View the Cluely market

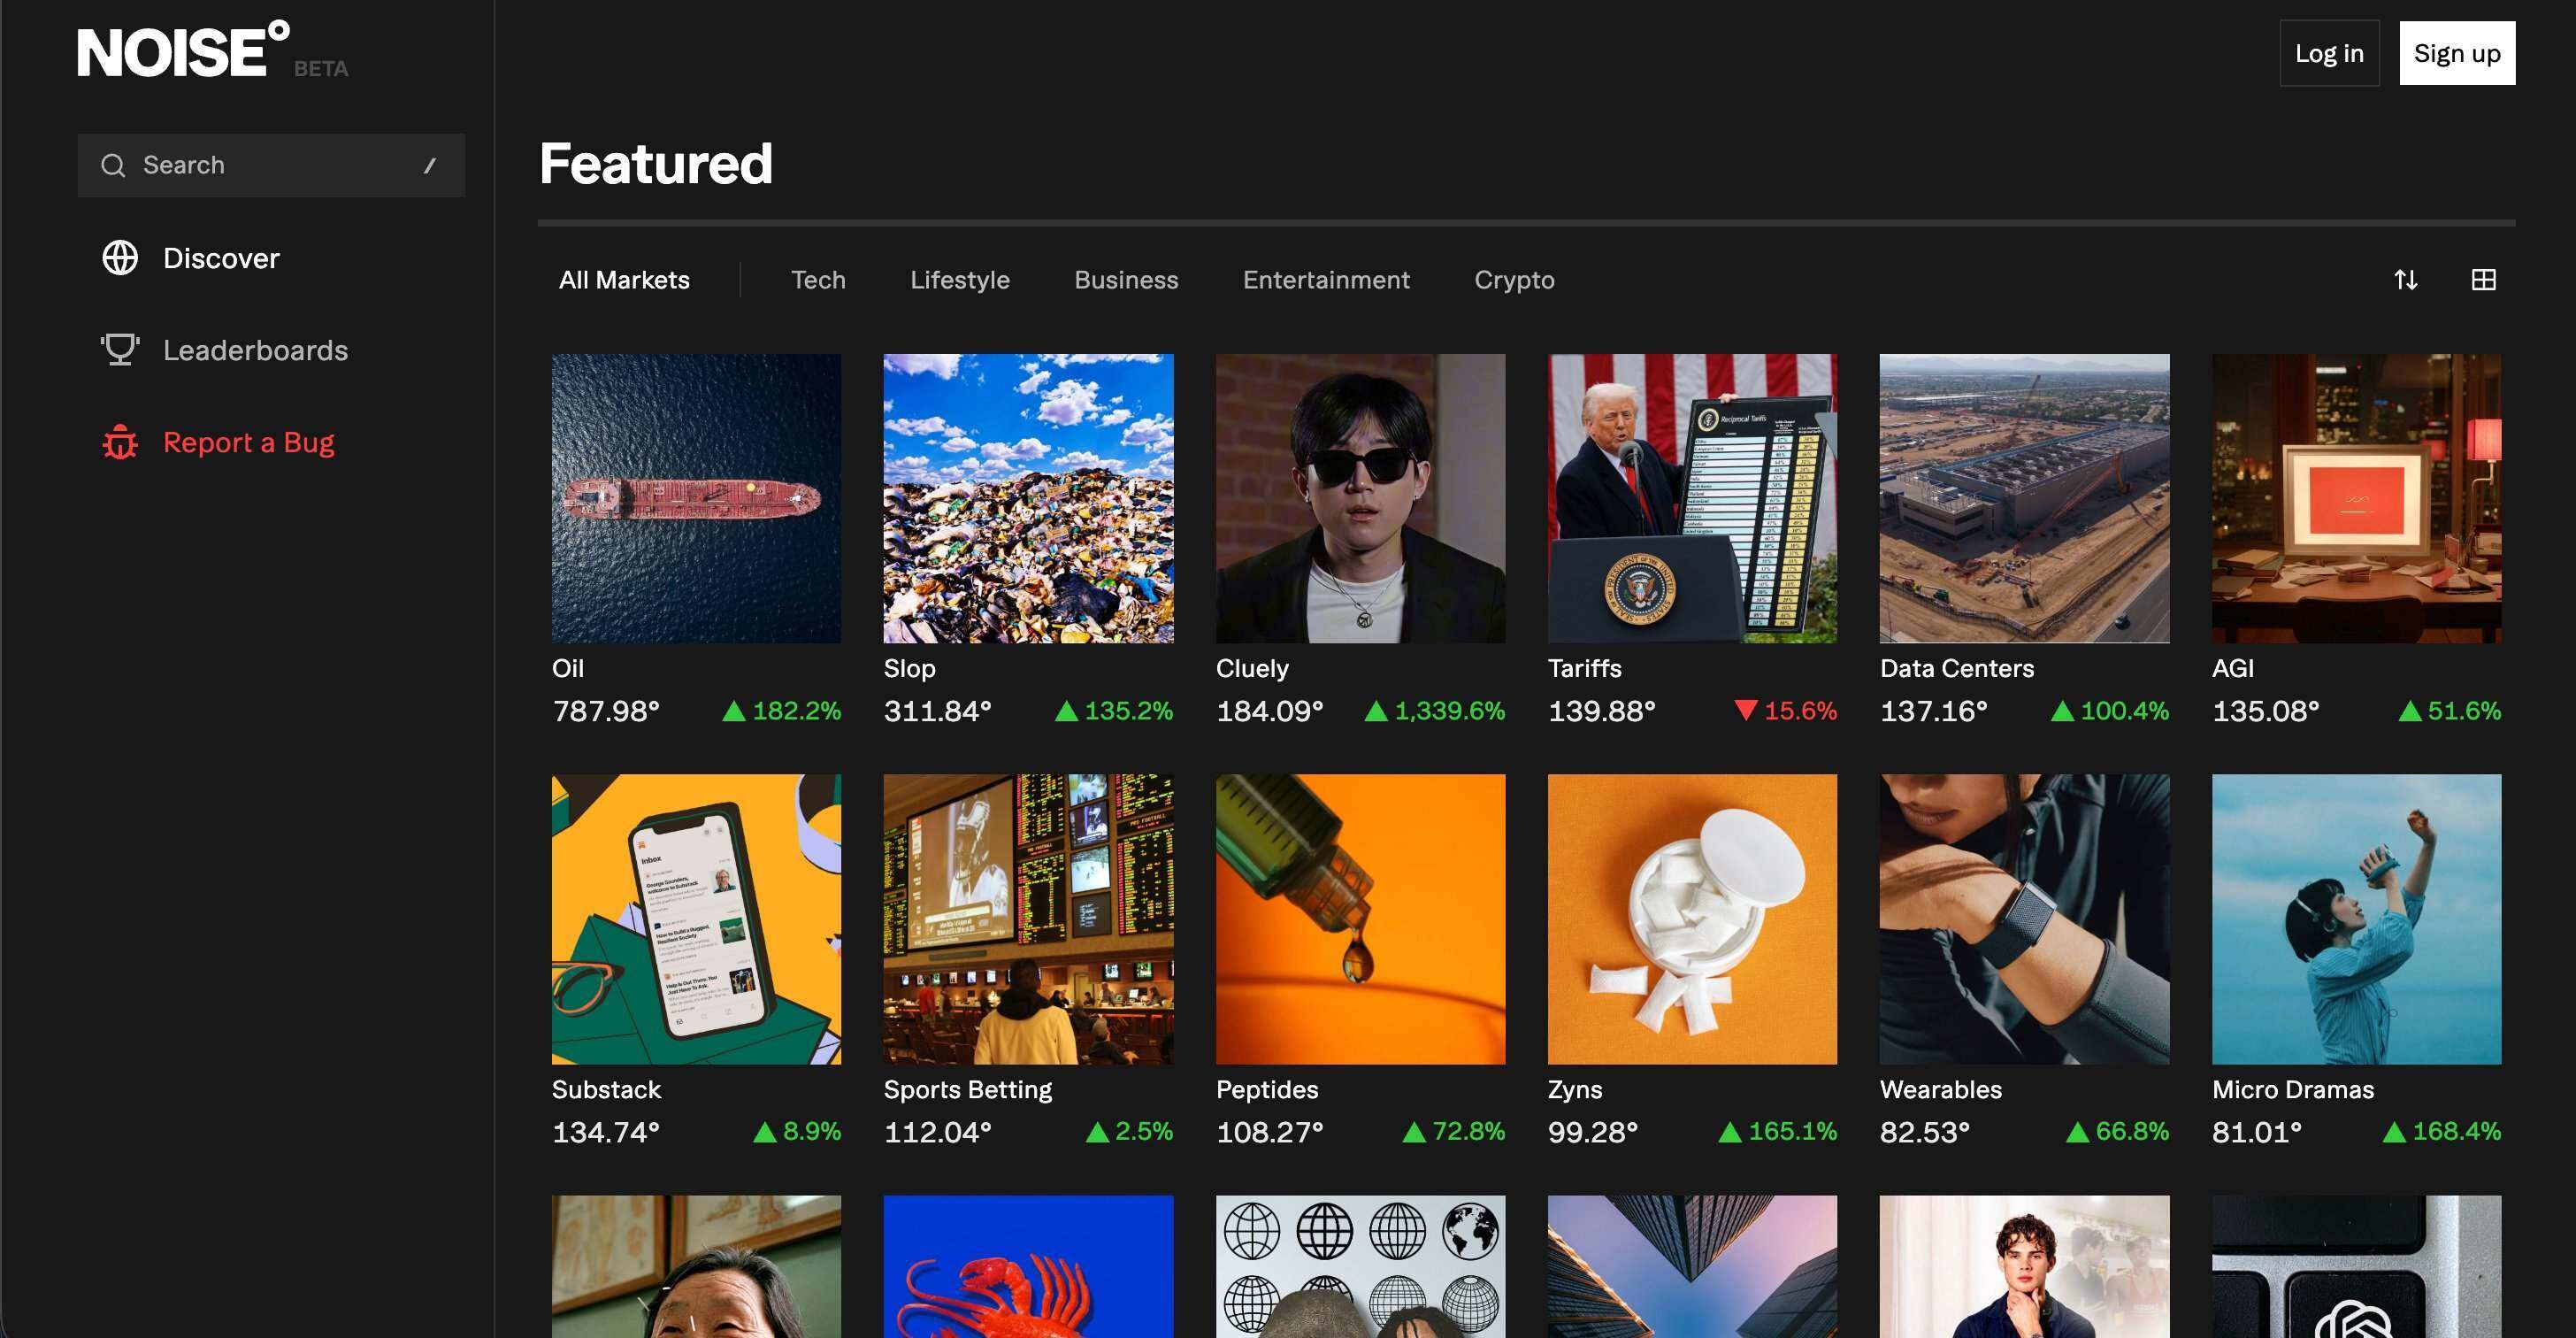point(1360,497)
